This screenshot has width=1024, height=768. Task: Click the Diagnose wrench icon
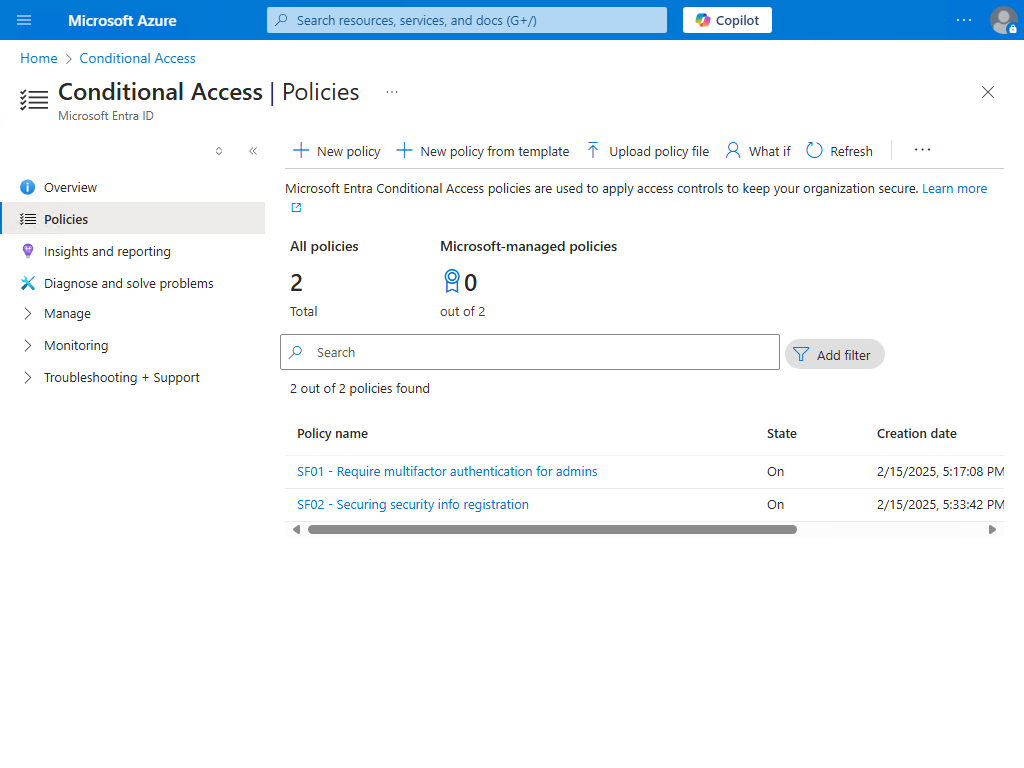point(27,283)
